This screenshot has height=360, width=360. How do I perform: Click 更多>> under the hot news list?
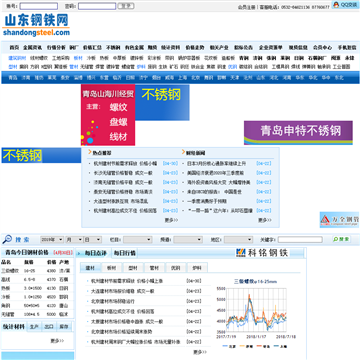tap(171, 220)
